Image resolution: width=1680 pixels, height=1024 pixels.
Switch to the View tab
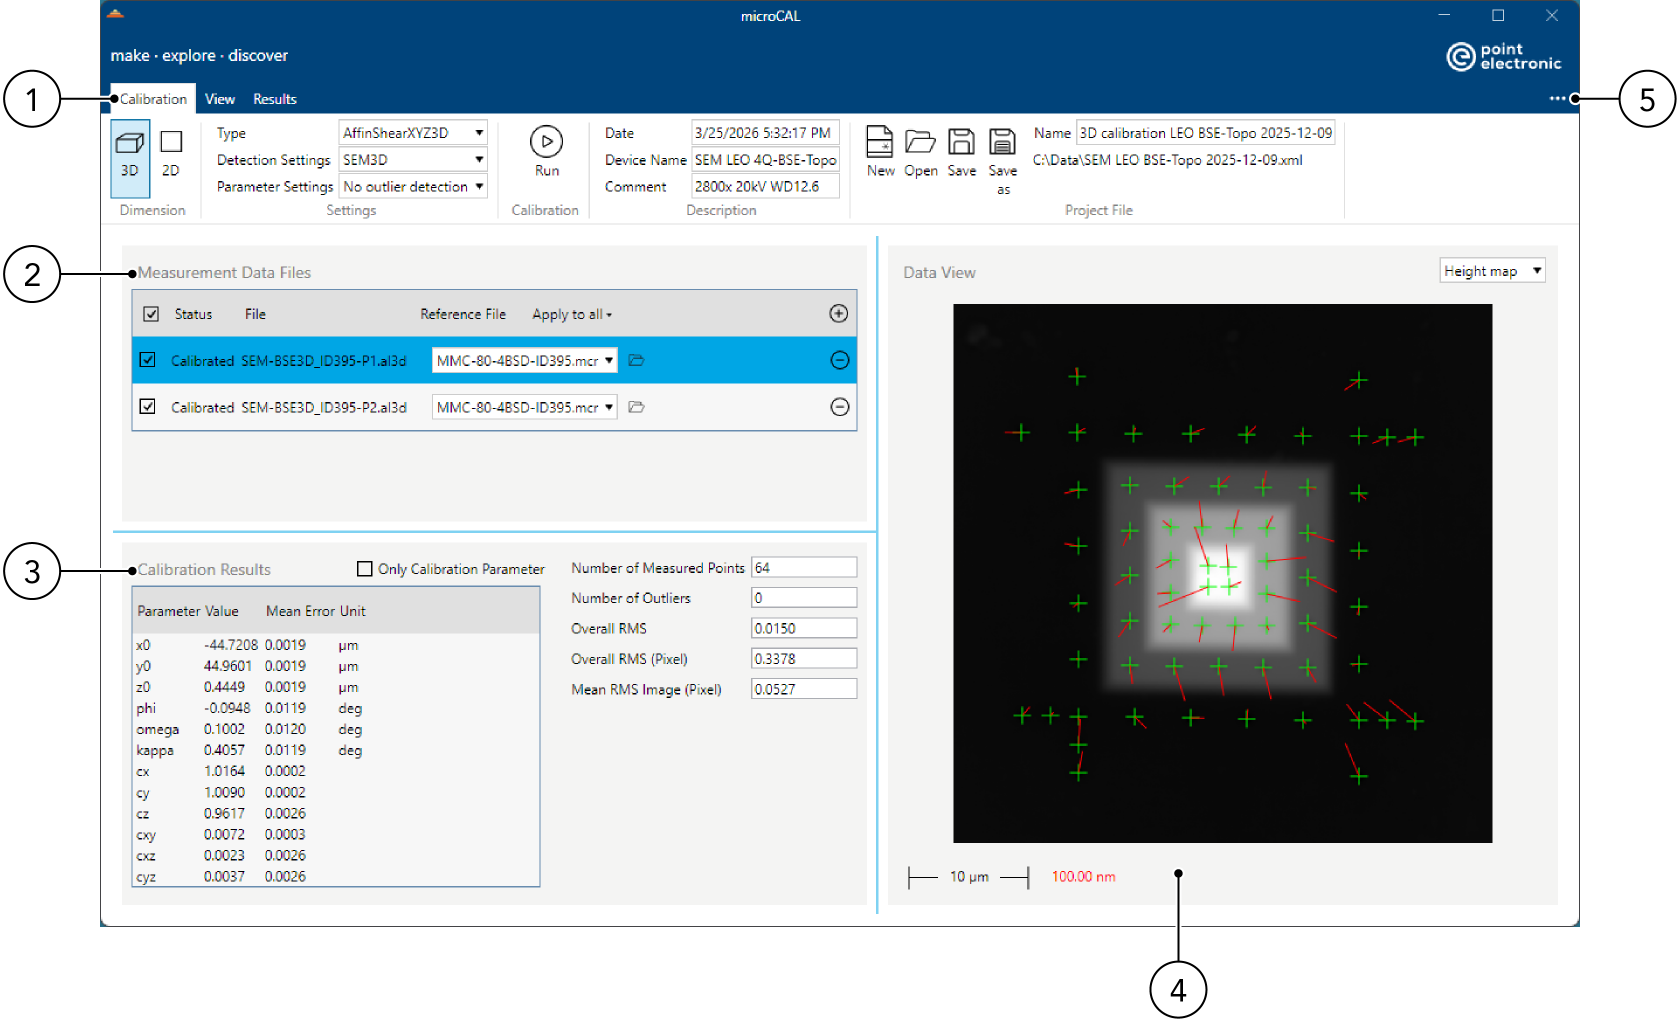click(x=220, y=99)
